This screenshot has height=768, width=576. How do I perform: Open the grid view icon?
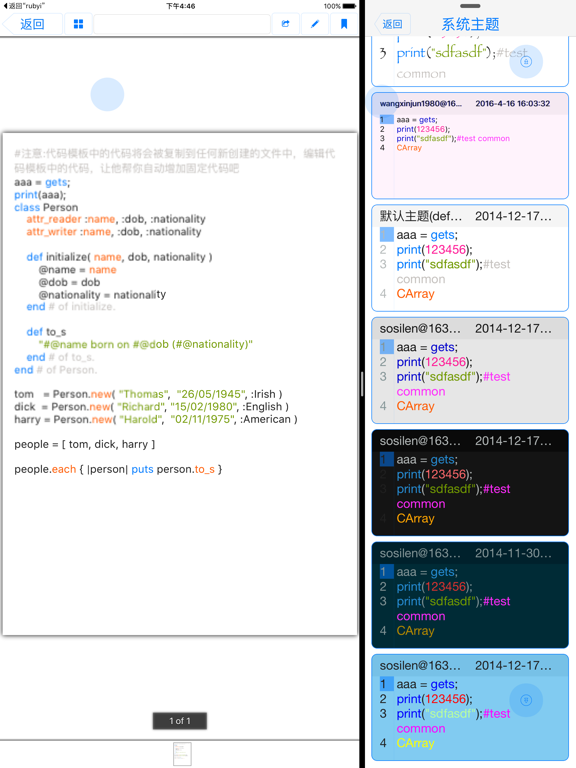point(78,24)
